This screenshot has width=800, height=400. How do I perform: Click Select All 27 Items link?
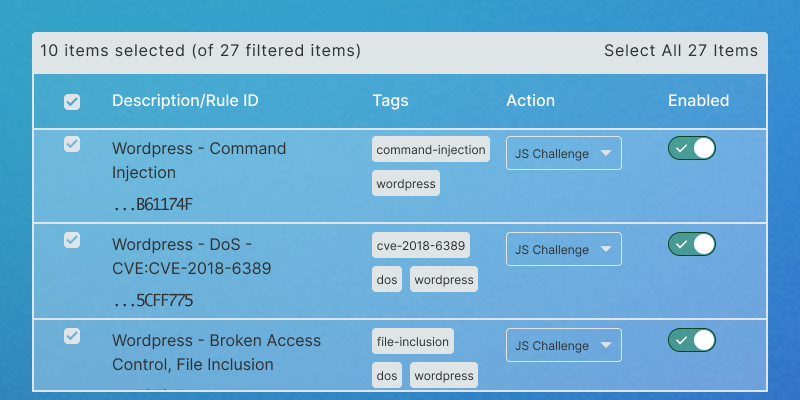click(681, 50)
